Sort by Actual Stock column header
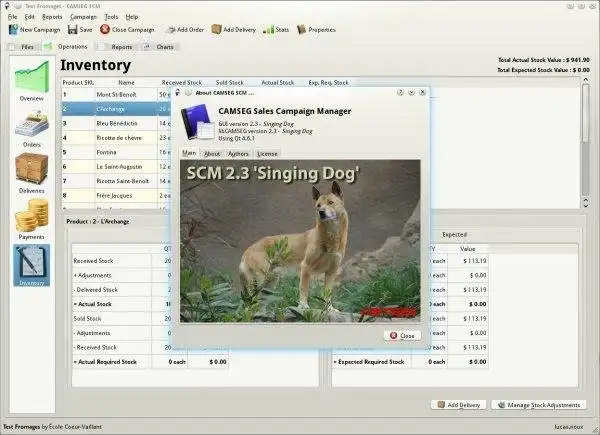The width and height of the screenshot is (600, 435). pyautogui.click(x=277, y=82)
